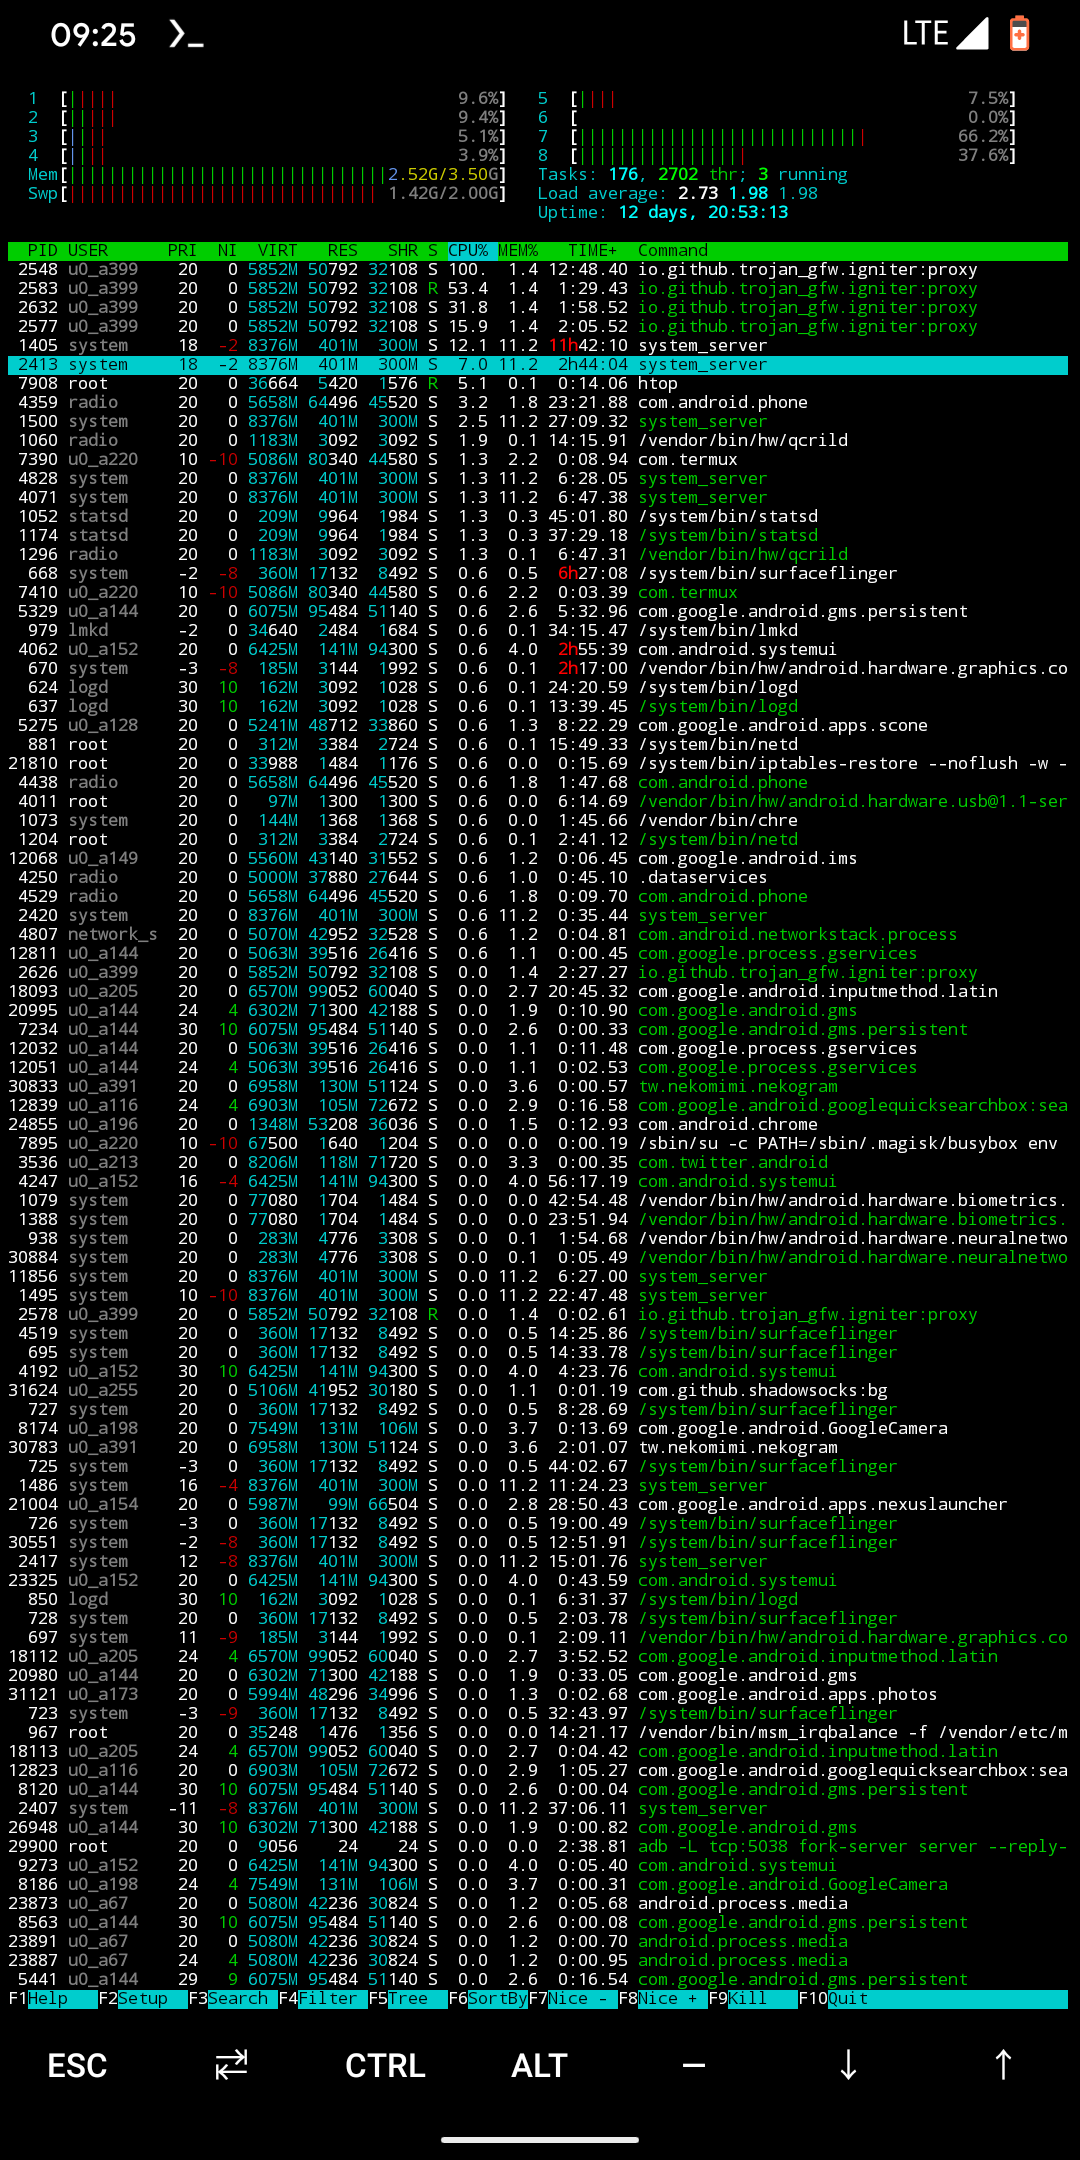Select the .dataservices process row
Image resolution: width=1080 pixels, height=2160 pixels.
click(x=538, y=878)
